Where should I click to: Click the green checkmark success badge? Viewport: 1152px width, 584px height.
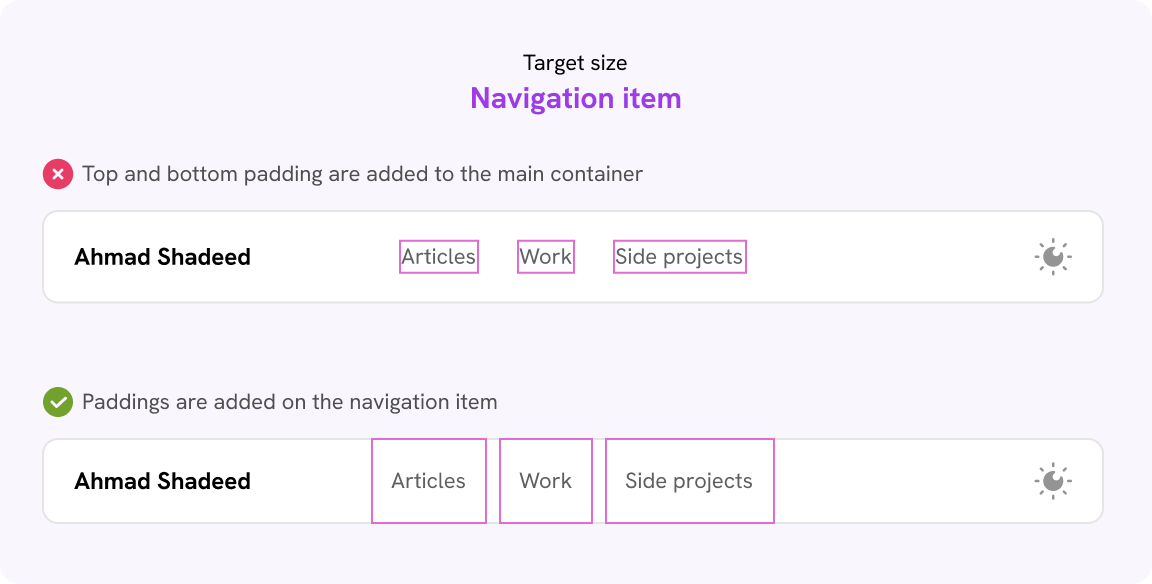pyautogui.click(x=57, y=402)
